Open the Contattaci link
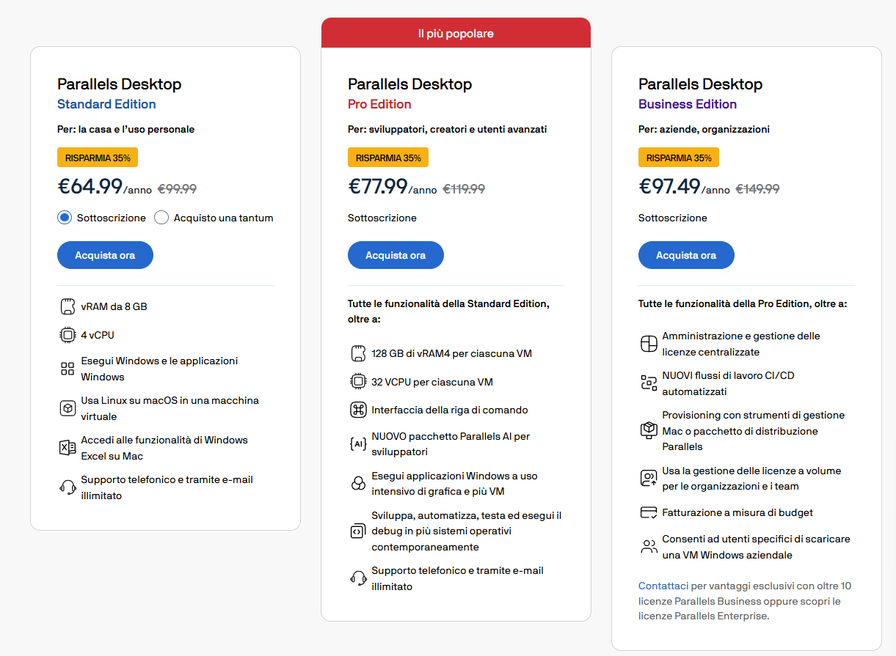Viewport: 896px width, 656px height. 663,585
